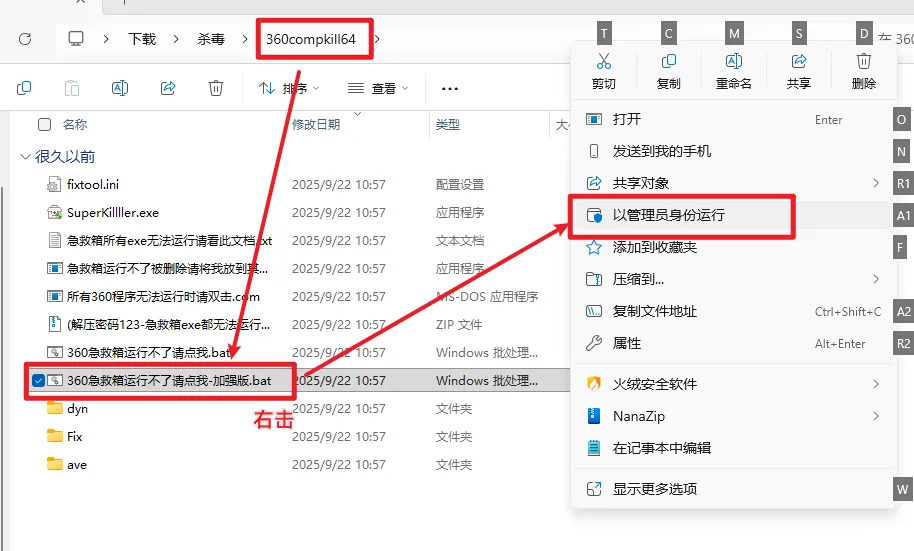Screen dimensions: 914x551
Task: Select 添加到收藏夹 menu entry
Action: 733,247
